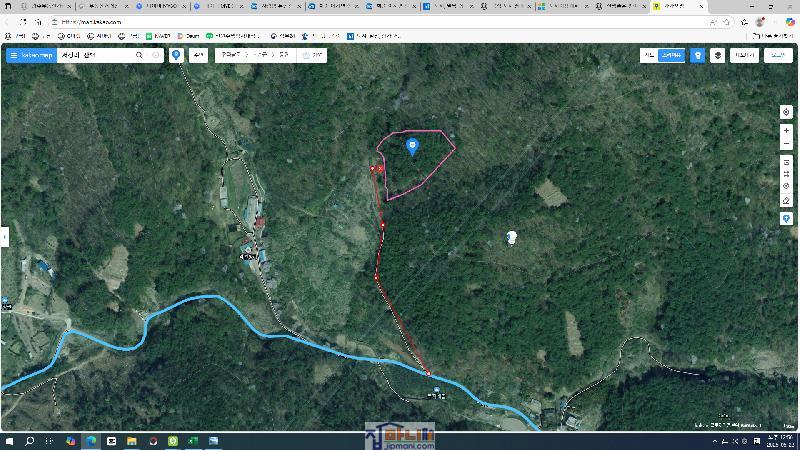Image resolution: width=800 pixels, height=450 pixels.
Task: Click the current location compass button
Action: click(786, 112)
